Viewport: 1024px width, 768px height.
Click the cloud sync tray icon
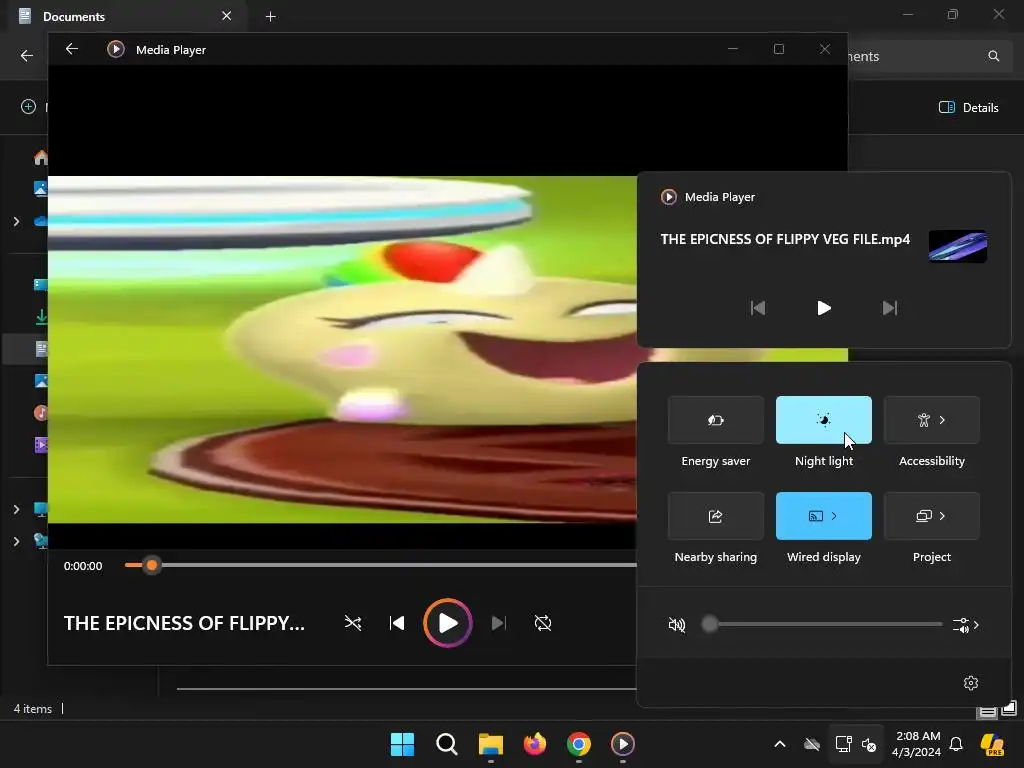click(x=812, y=744)
